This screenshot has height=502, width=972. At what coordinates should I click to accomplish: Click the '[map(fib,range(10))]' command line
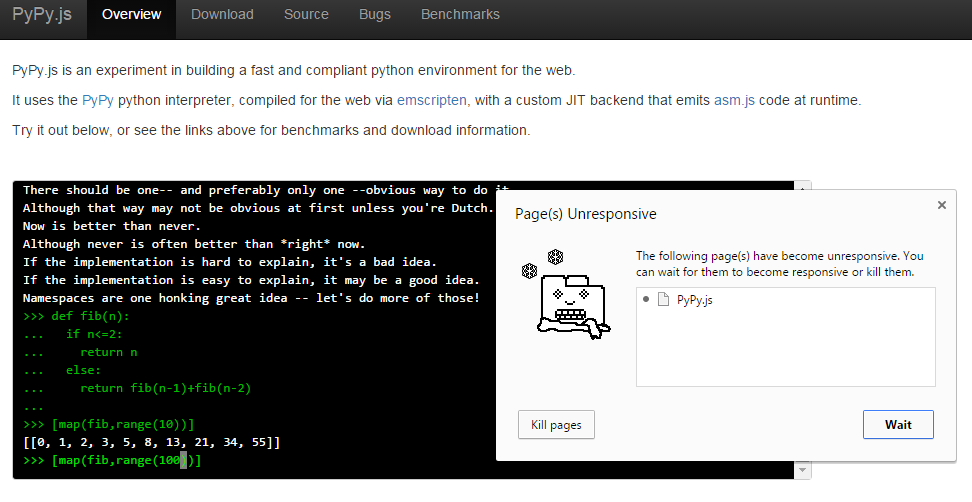point(108,425)
